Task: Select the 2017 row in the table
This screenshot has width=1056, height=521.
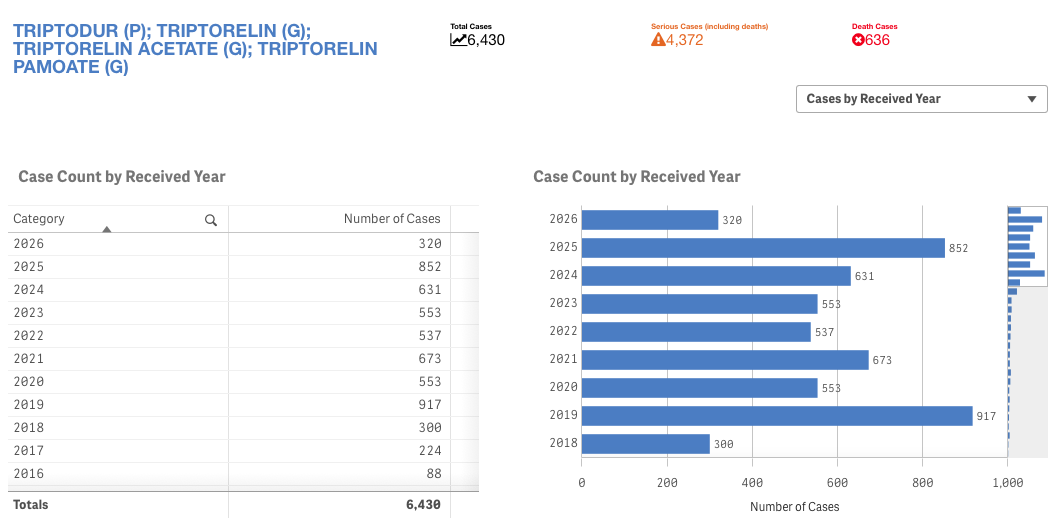Action: [243, 450]
